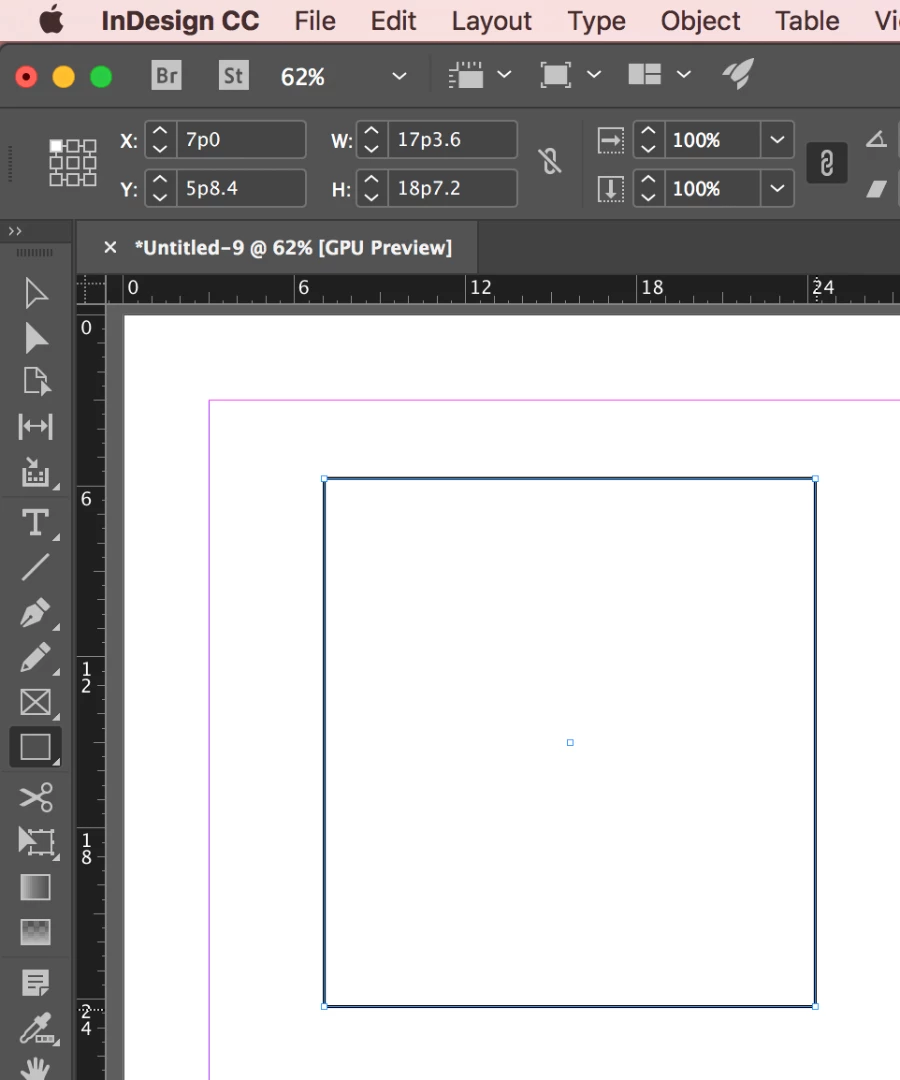Open the zoom level dropdown
The image size is (900, 1080).
(399, 76)
